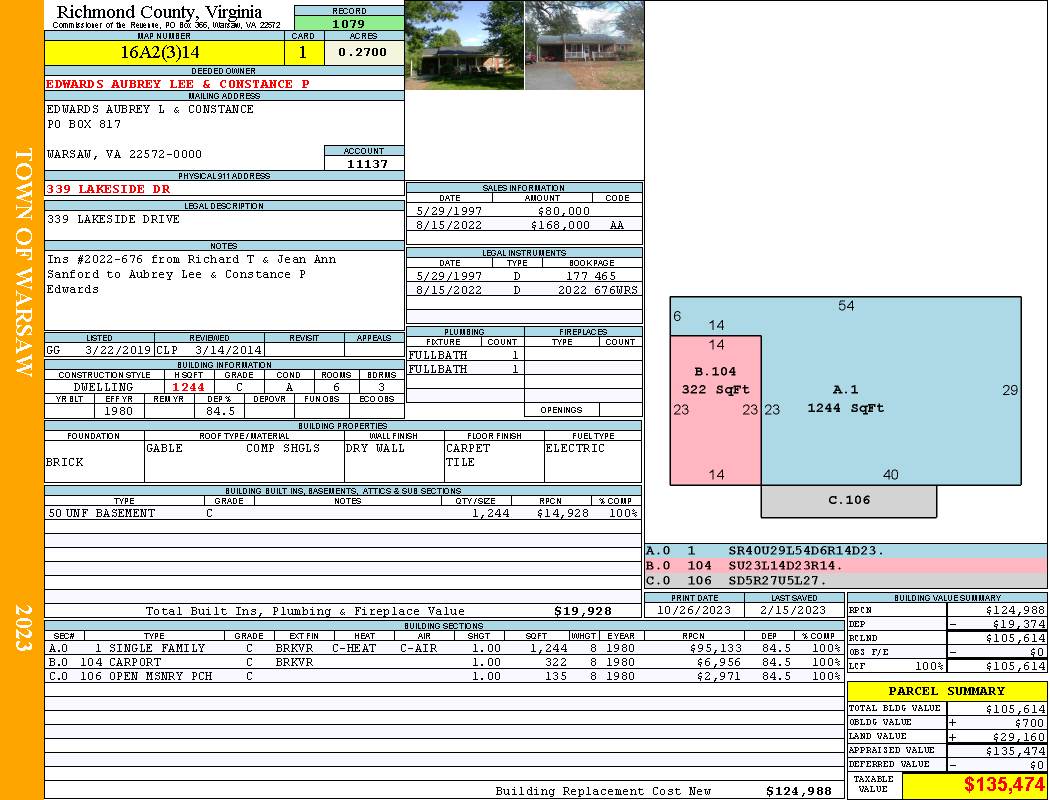Viewport: 1050px width, 800px height.
Task: Click fuel type ELECTRIC
Action: [575, 448]
